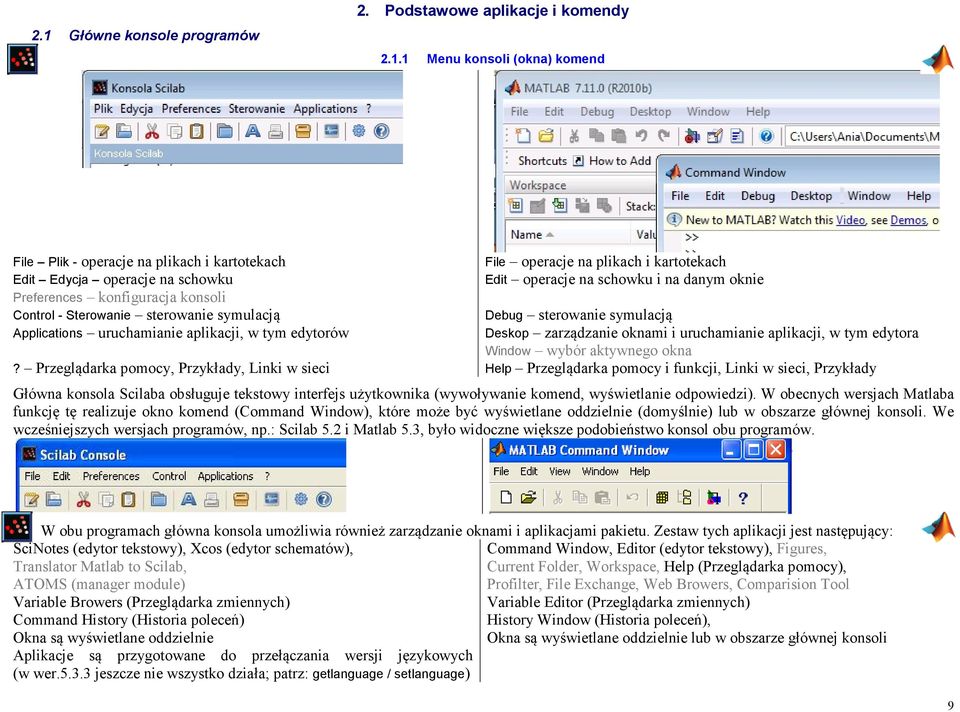
Task: Click workspace browser grid icon in MATLAB Command Window XP
Action: tap(661, 497)
